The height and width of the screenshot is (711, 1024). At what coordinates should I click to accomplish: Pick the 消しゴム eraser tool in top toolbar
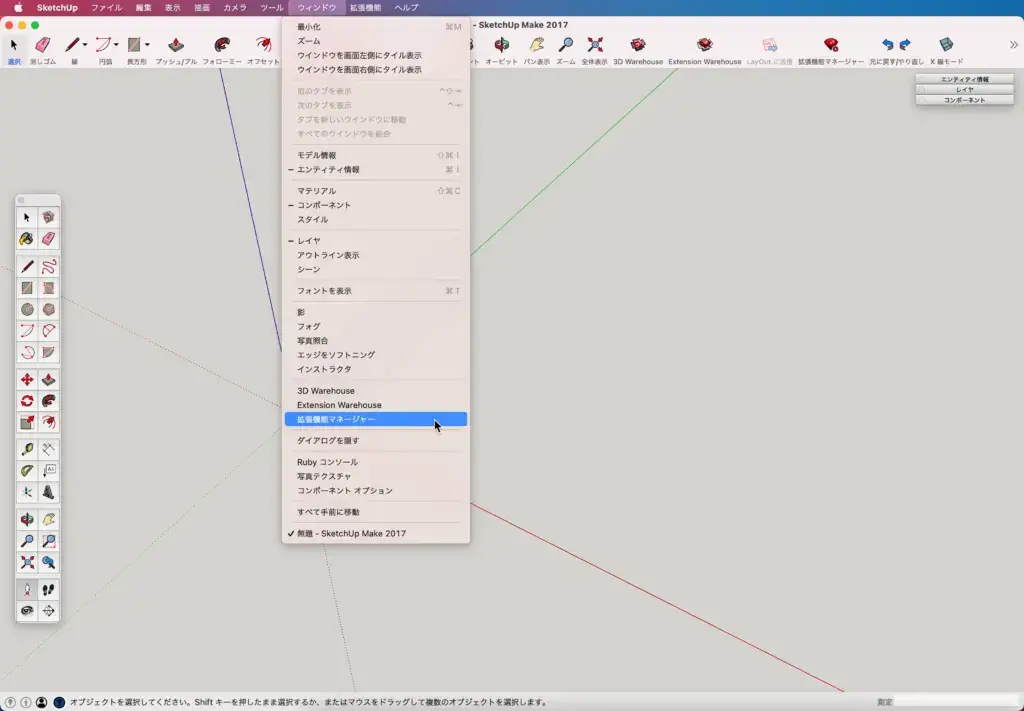42,45
